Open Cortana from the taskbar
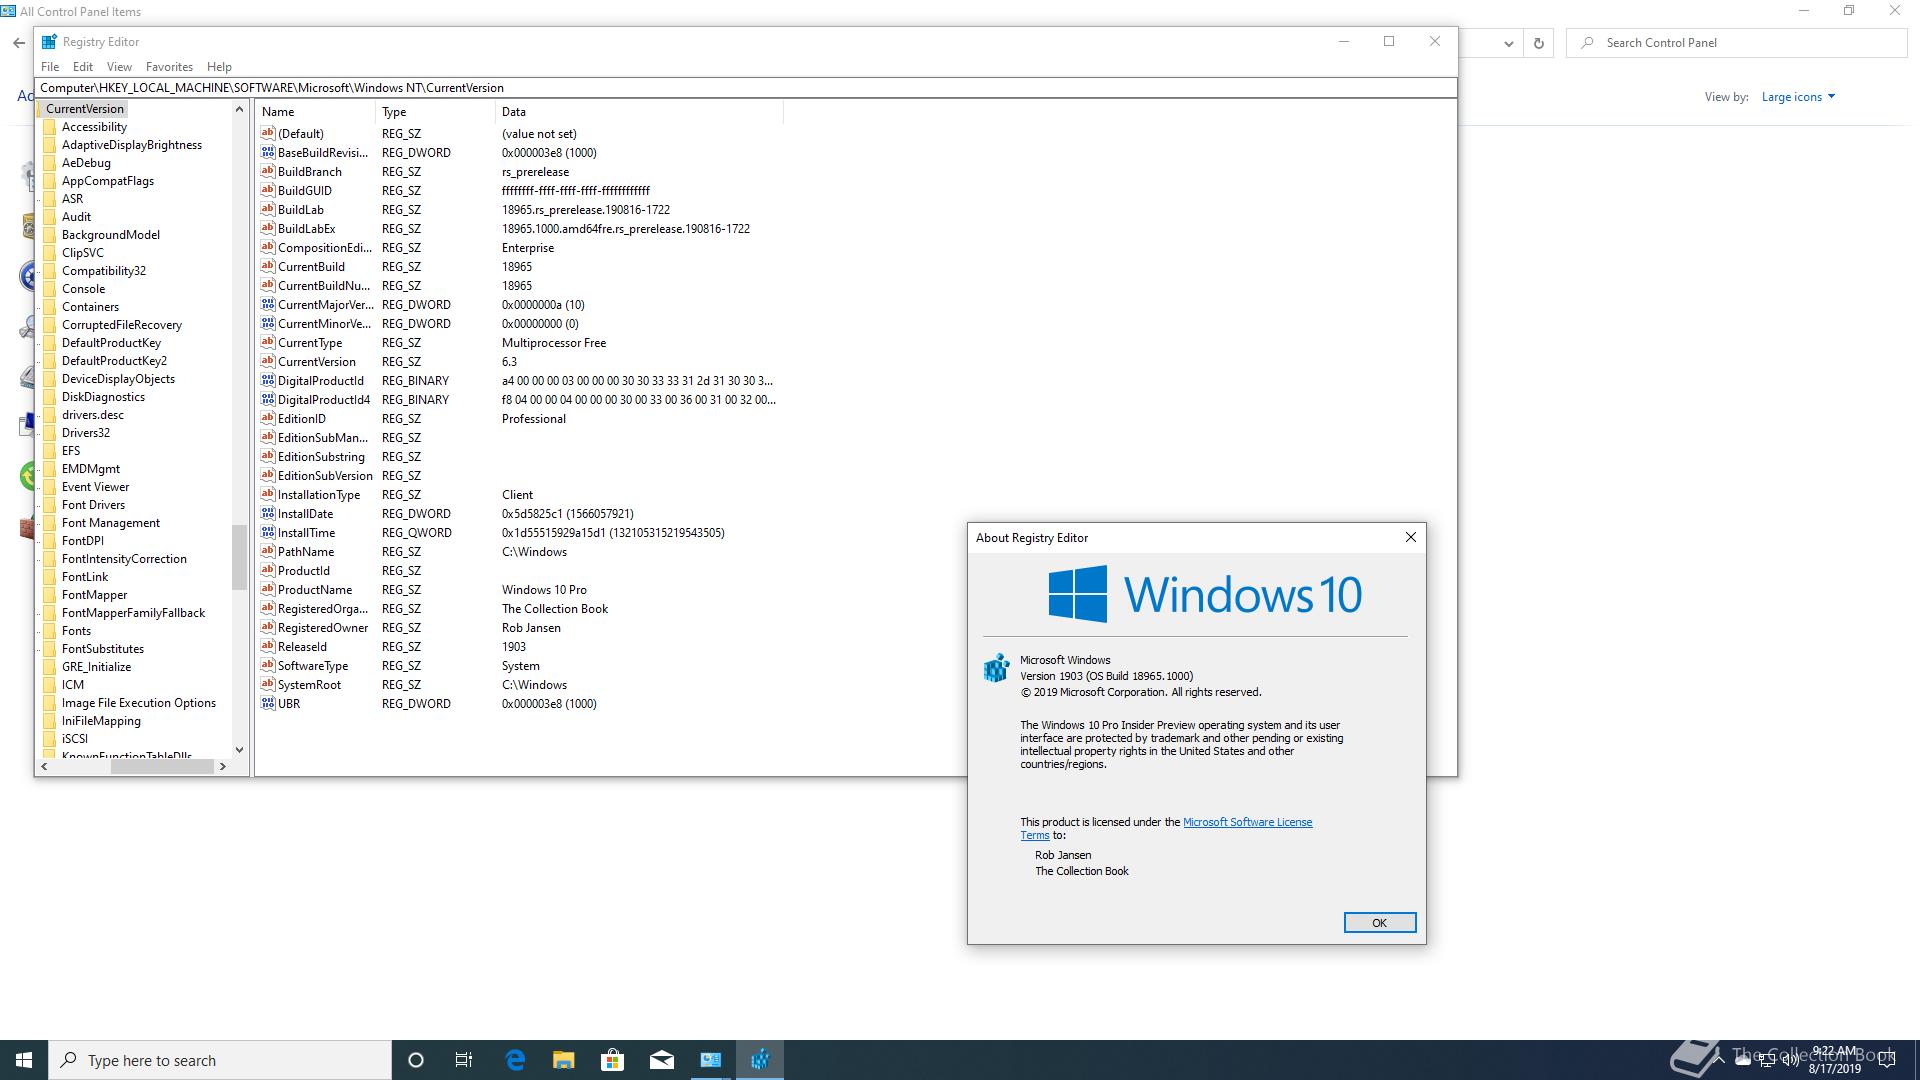 click(x=416, y=1060)
